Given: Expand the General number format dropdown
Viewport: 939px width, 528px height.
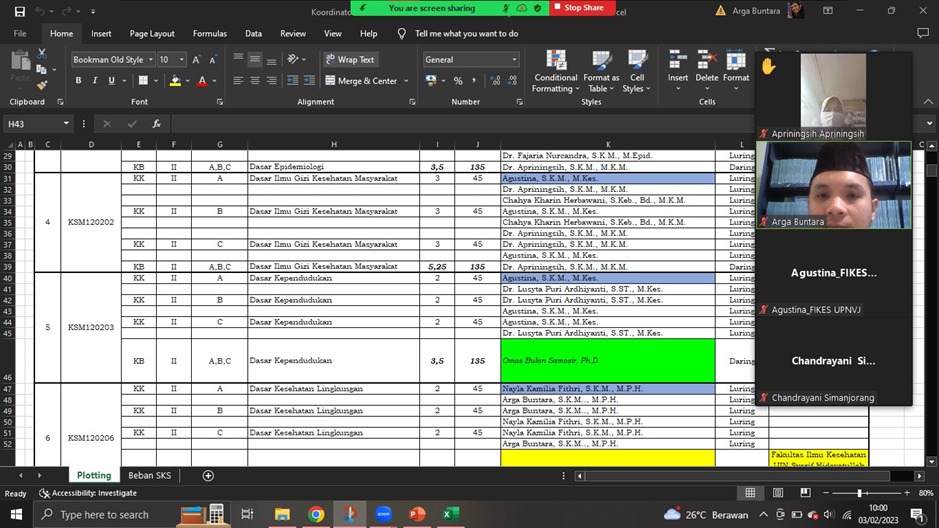Looking at the screenshot, I should (514, 60).
